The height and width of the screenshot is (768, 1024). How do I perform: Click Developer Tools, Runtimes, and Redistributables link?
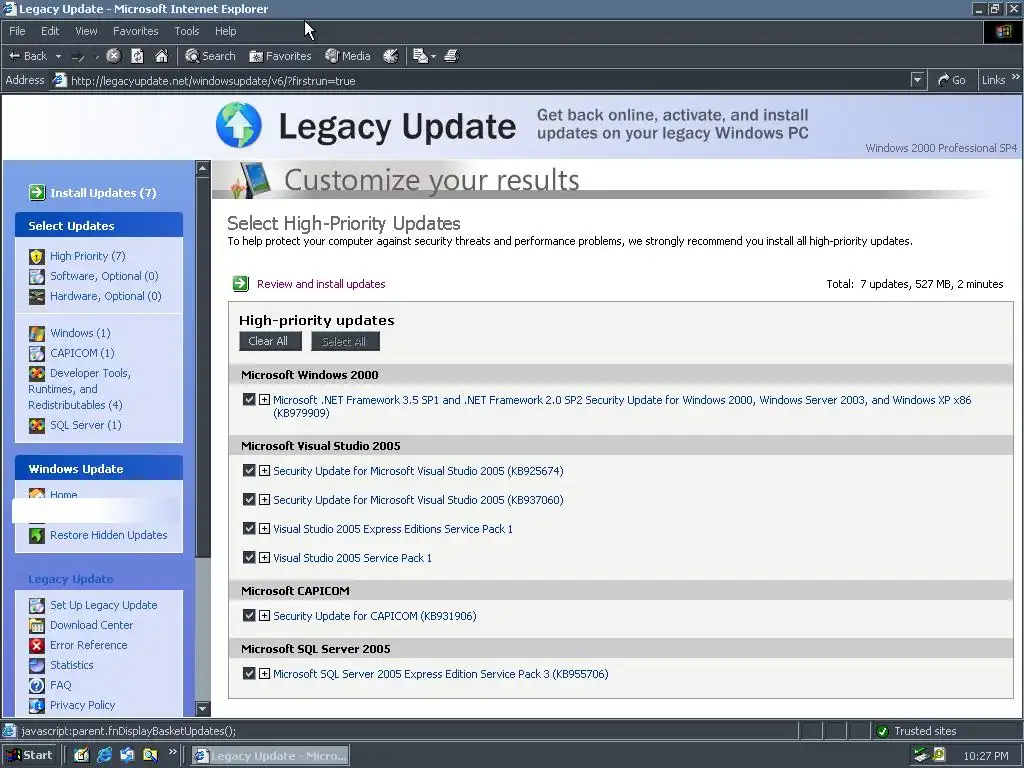pos(79,389)
